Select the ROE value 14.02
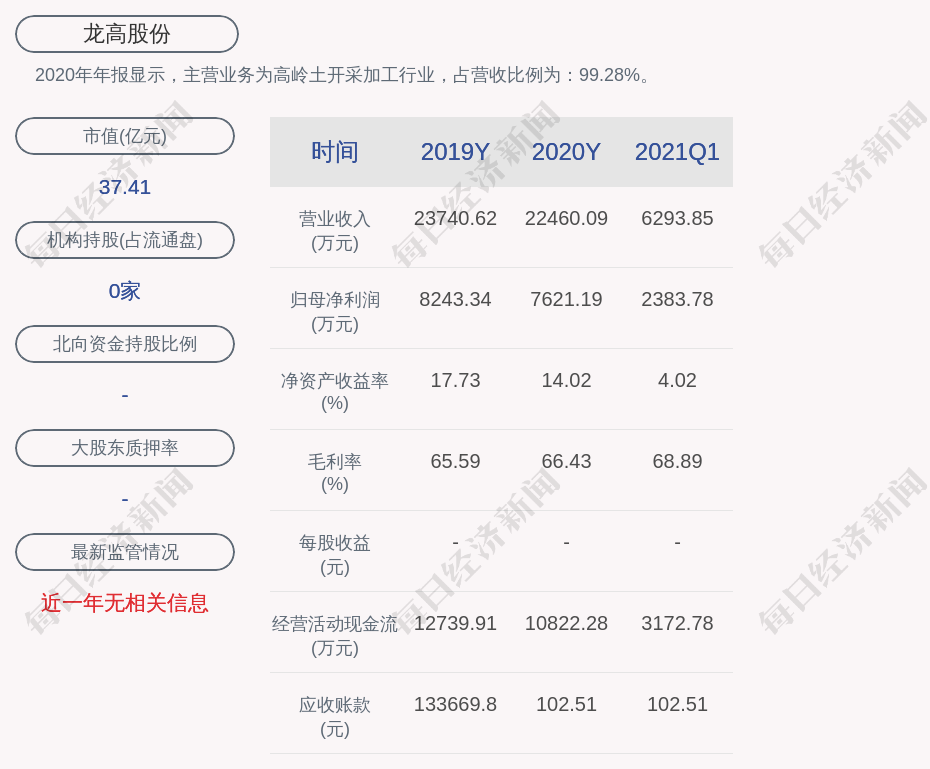The width and height of the screenshot is (930, 769). pos(566,380)
